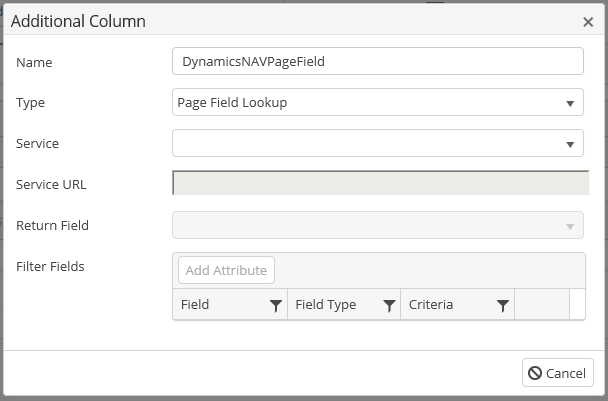Click the empty last grid column header
The height and width of the screenshot is (401, 608).
[542, 304]
